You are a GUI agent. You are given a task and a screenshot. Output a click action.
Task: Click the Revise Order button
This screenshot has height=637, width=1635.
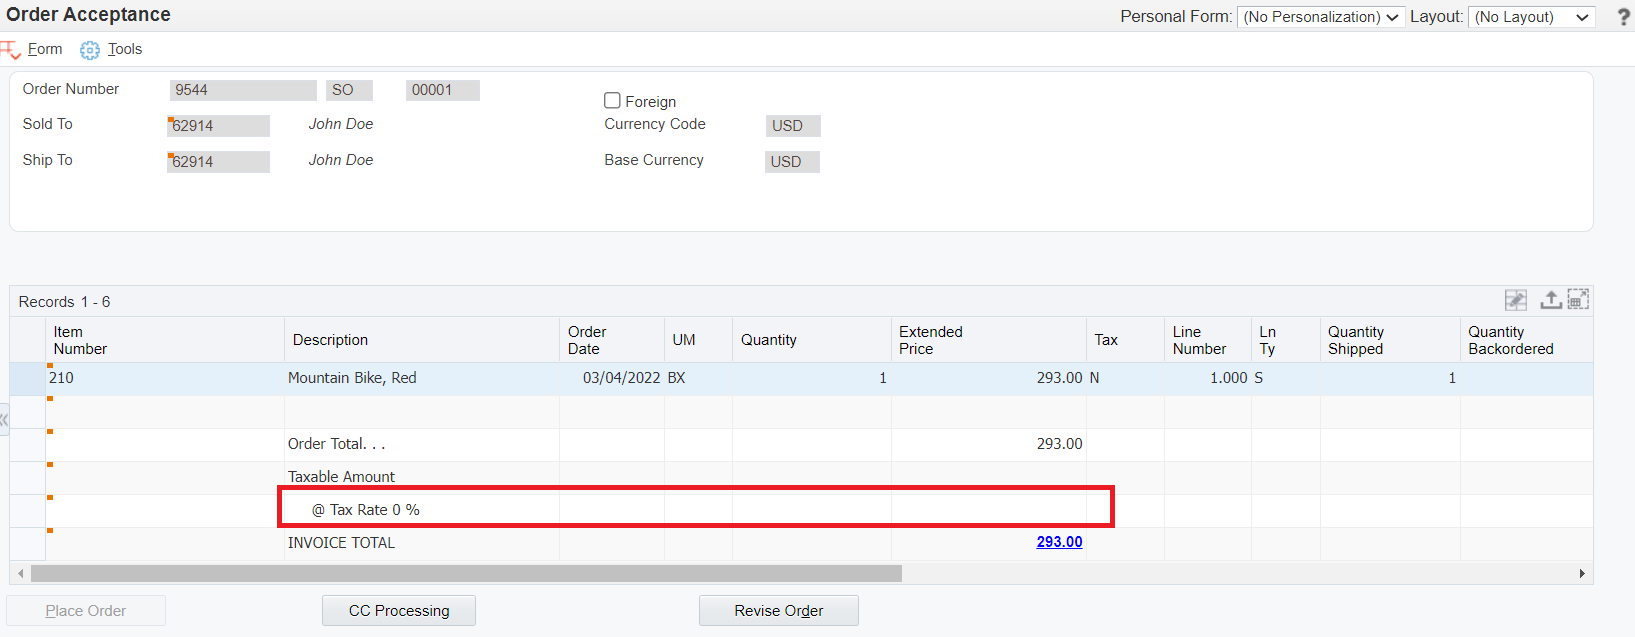click(x=779, y=611)
